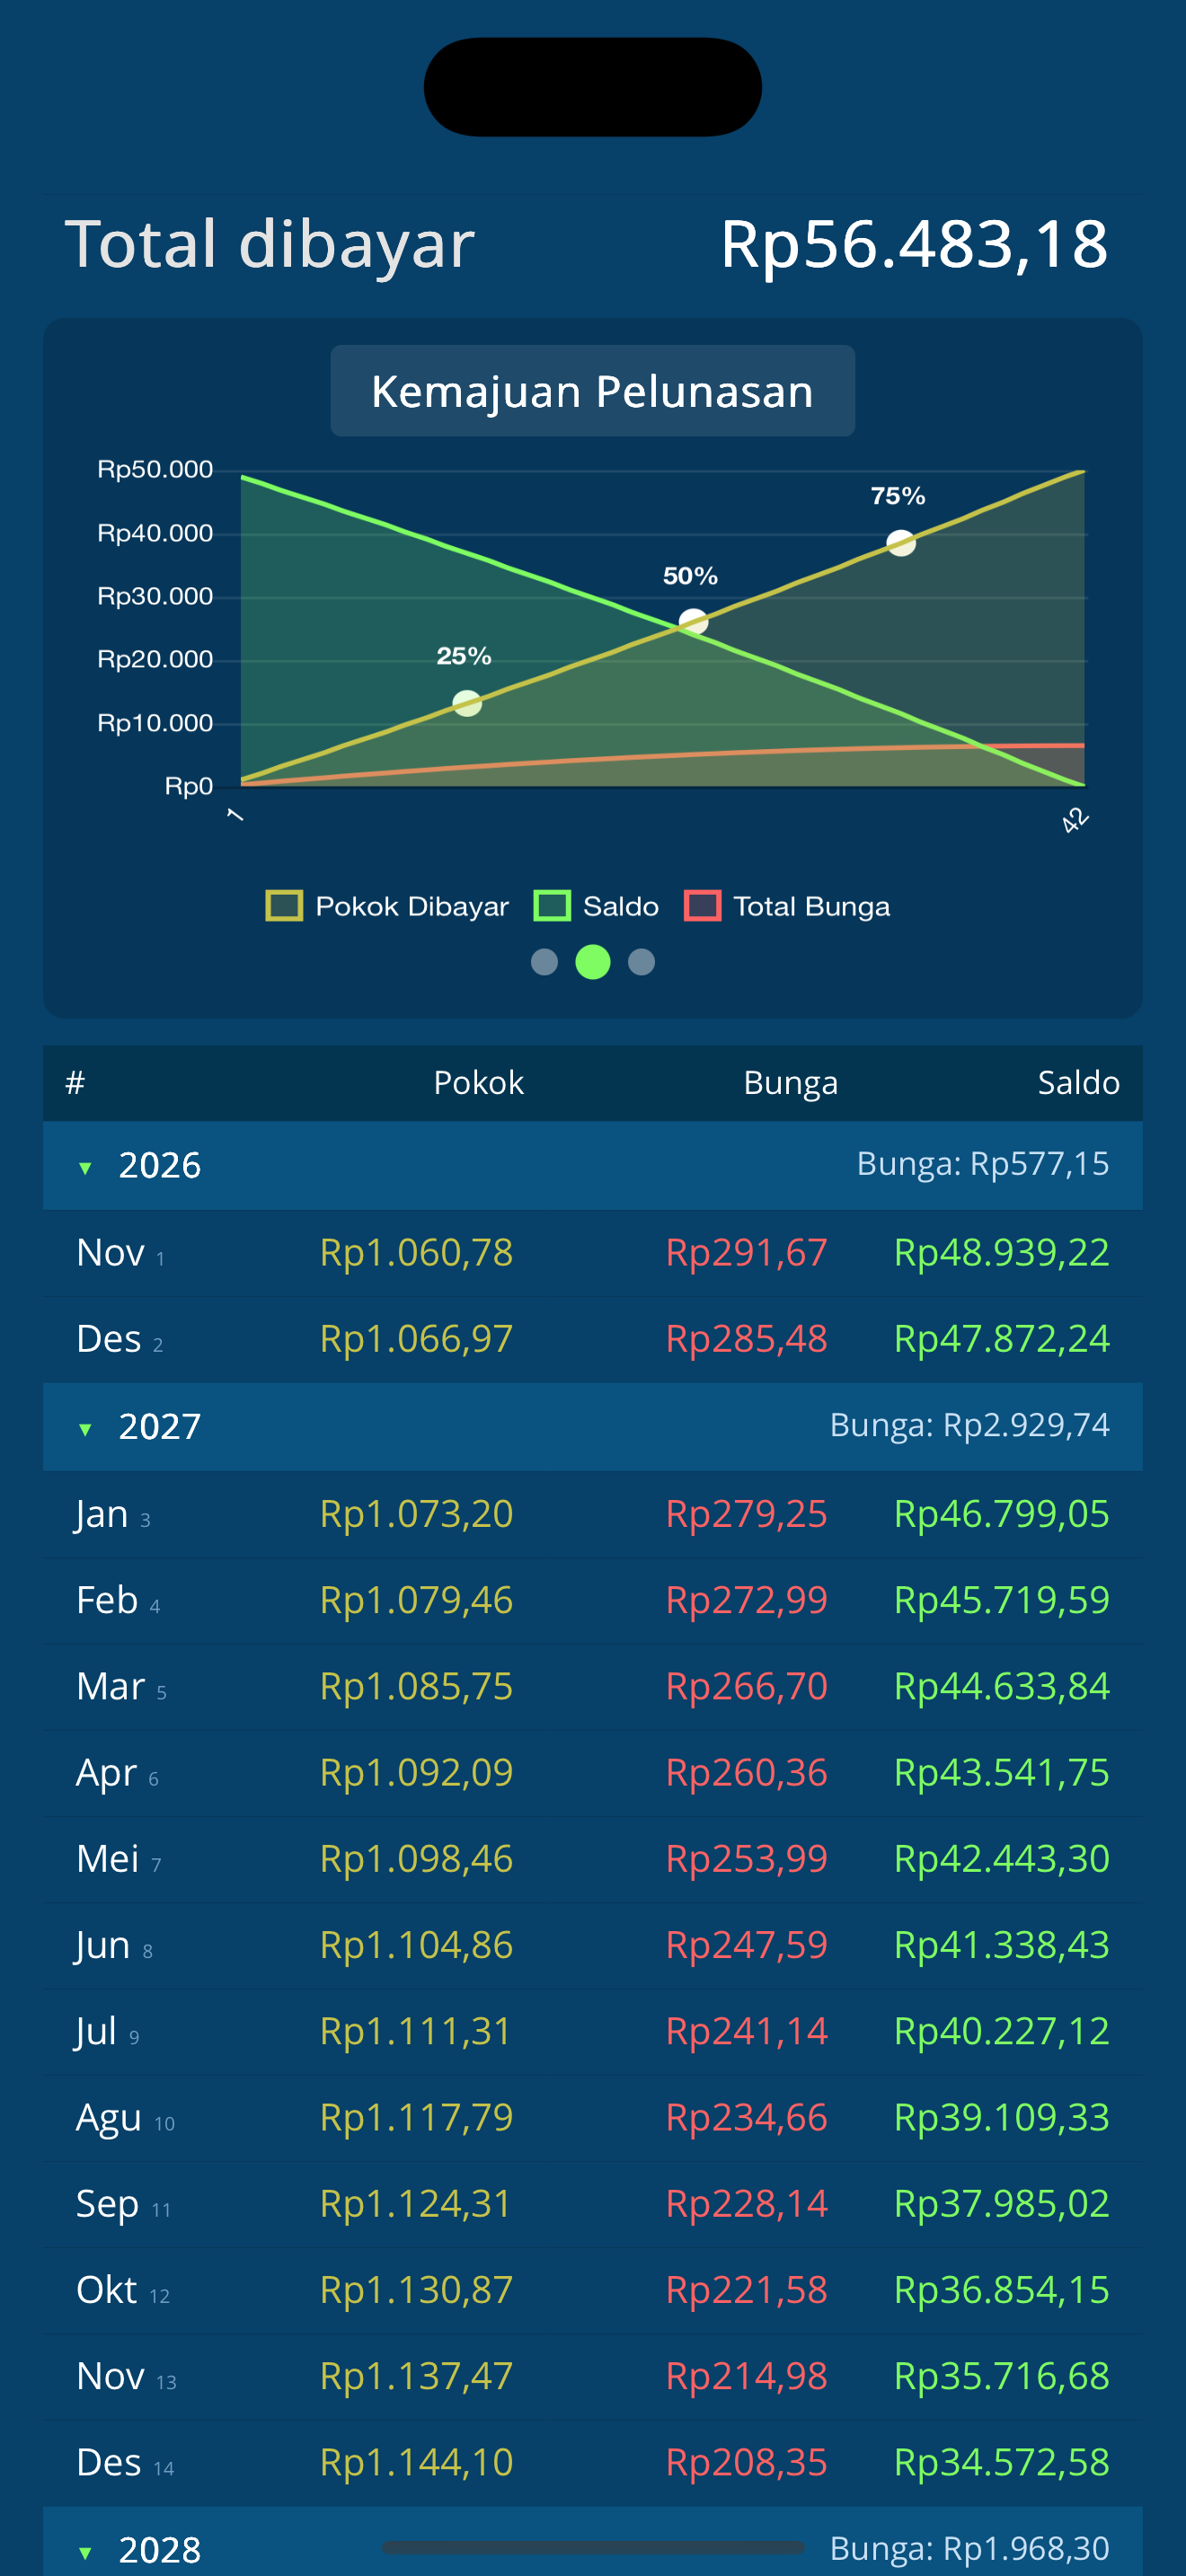The width and height of the screenshot is (1186, 2576).
Task: Select the Jan 3 payment row
Action: pos(593,1514)
